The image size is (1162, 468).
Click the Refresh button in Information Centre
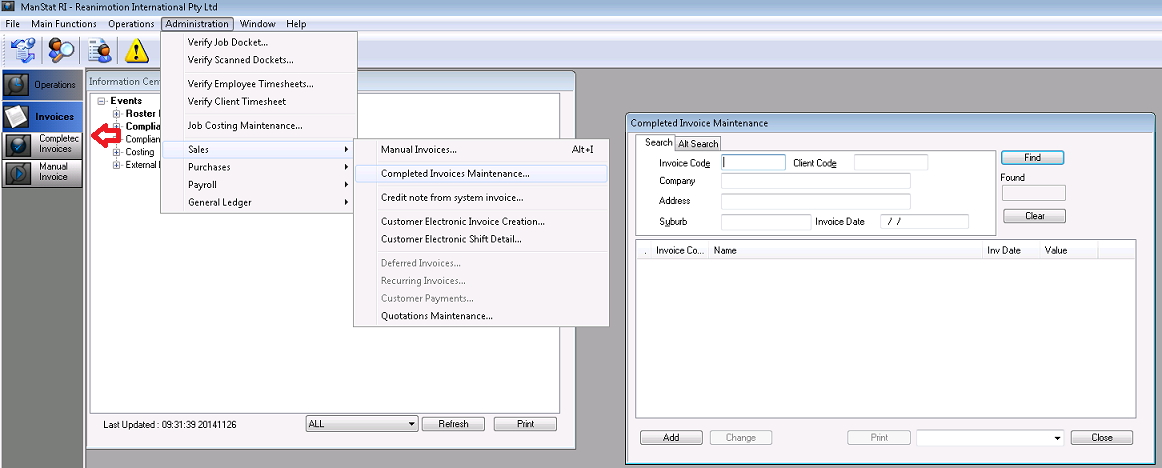(x=452, y=424)
